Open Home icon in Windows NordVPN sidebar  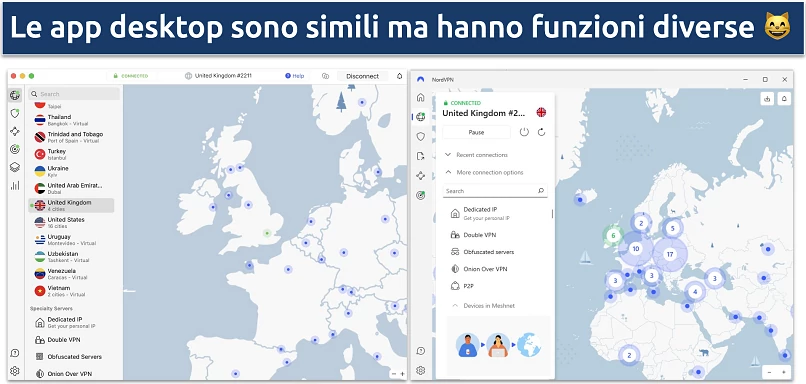click(420, 97)
